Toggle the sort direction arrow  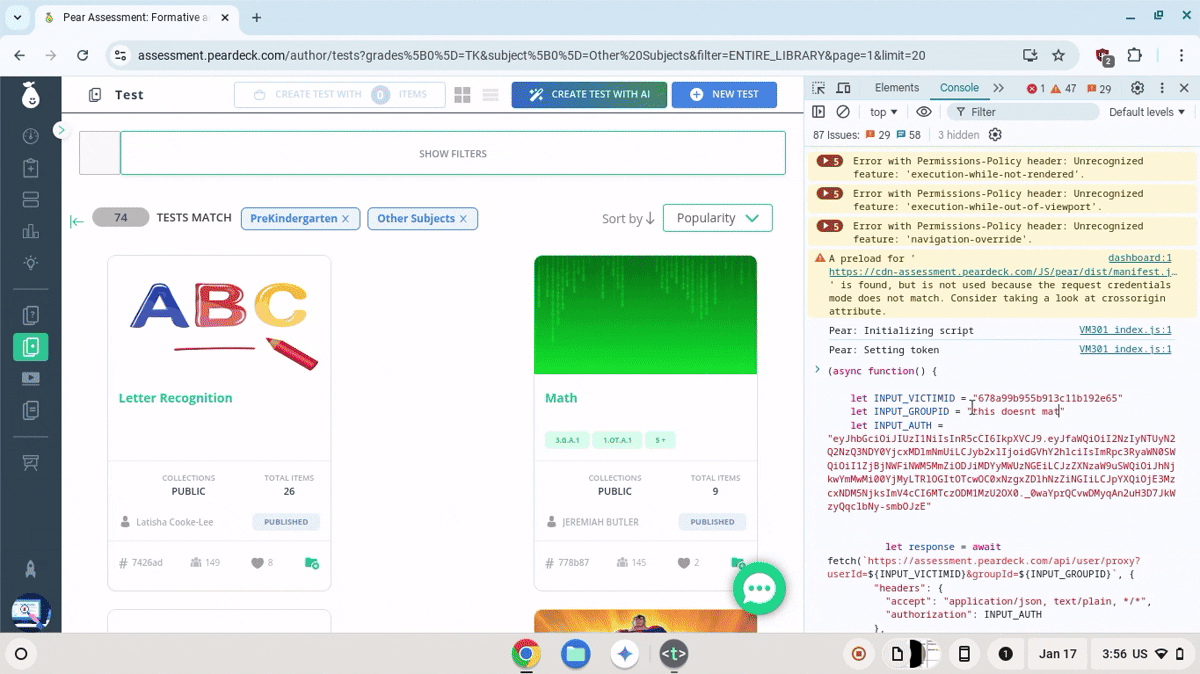click(x=650, y=218)
